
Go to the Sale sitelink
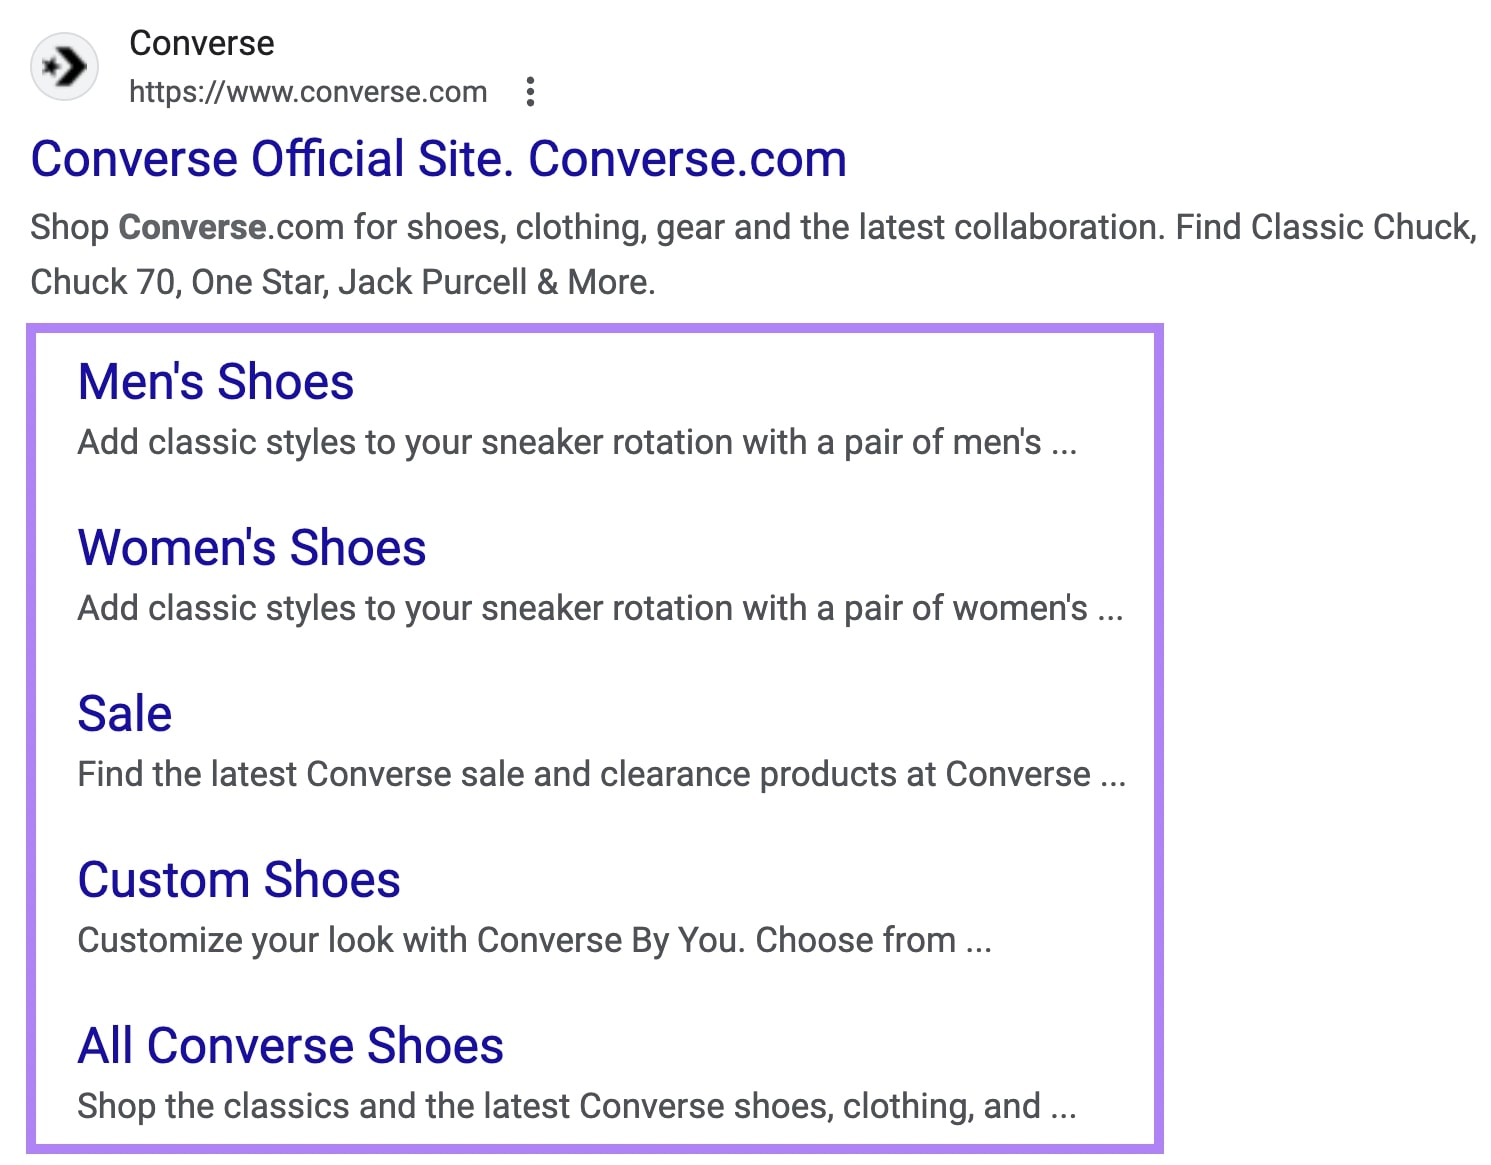124,713
